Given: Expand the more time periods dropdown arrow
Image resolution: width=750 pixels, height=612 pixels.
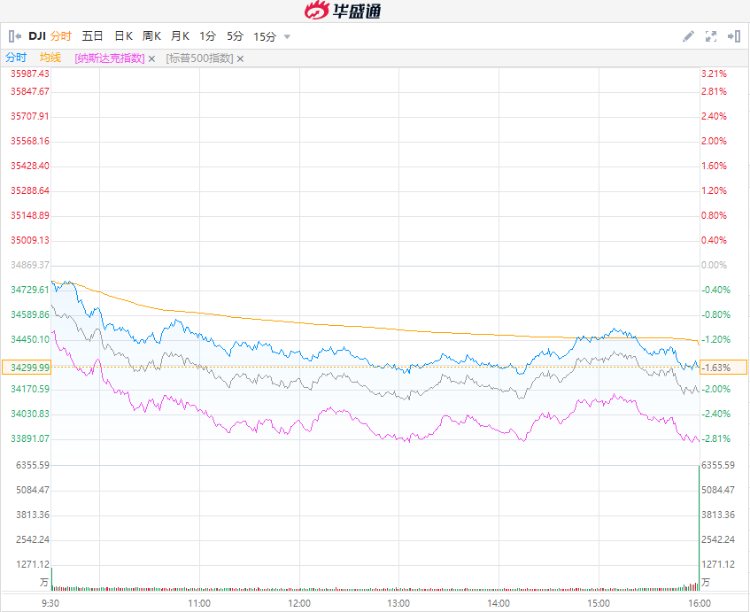Looking at the screenshot, I should click(288, 37).
